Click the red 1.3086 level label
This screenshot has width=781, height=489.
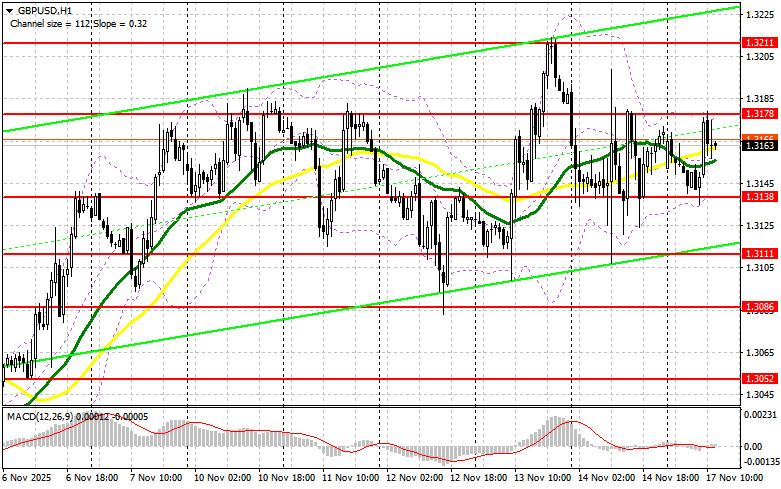757,307
